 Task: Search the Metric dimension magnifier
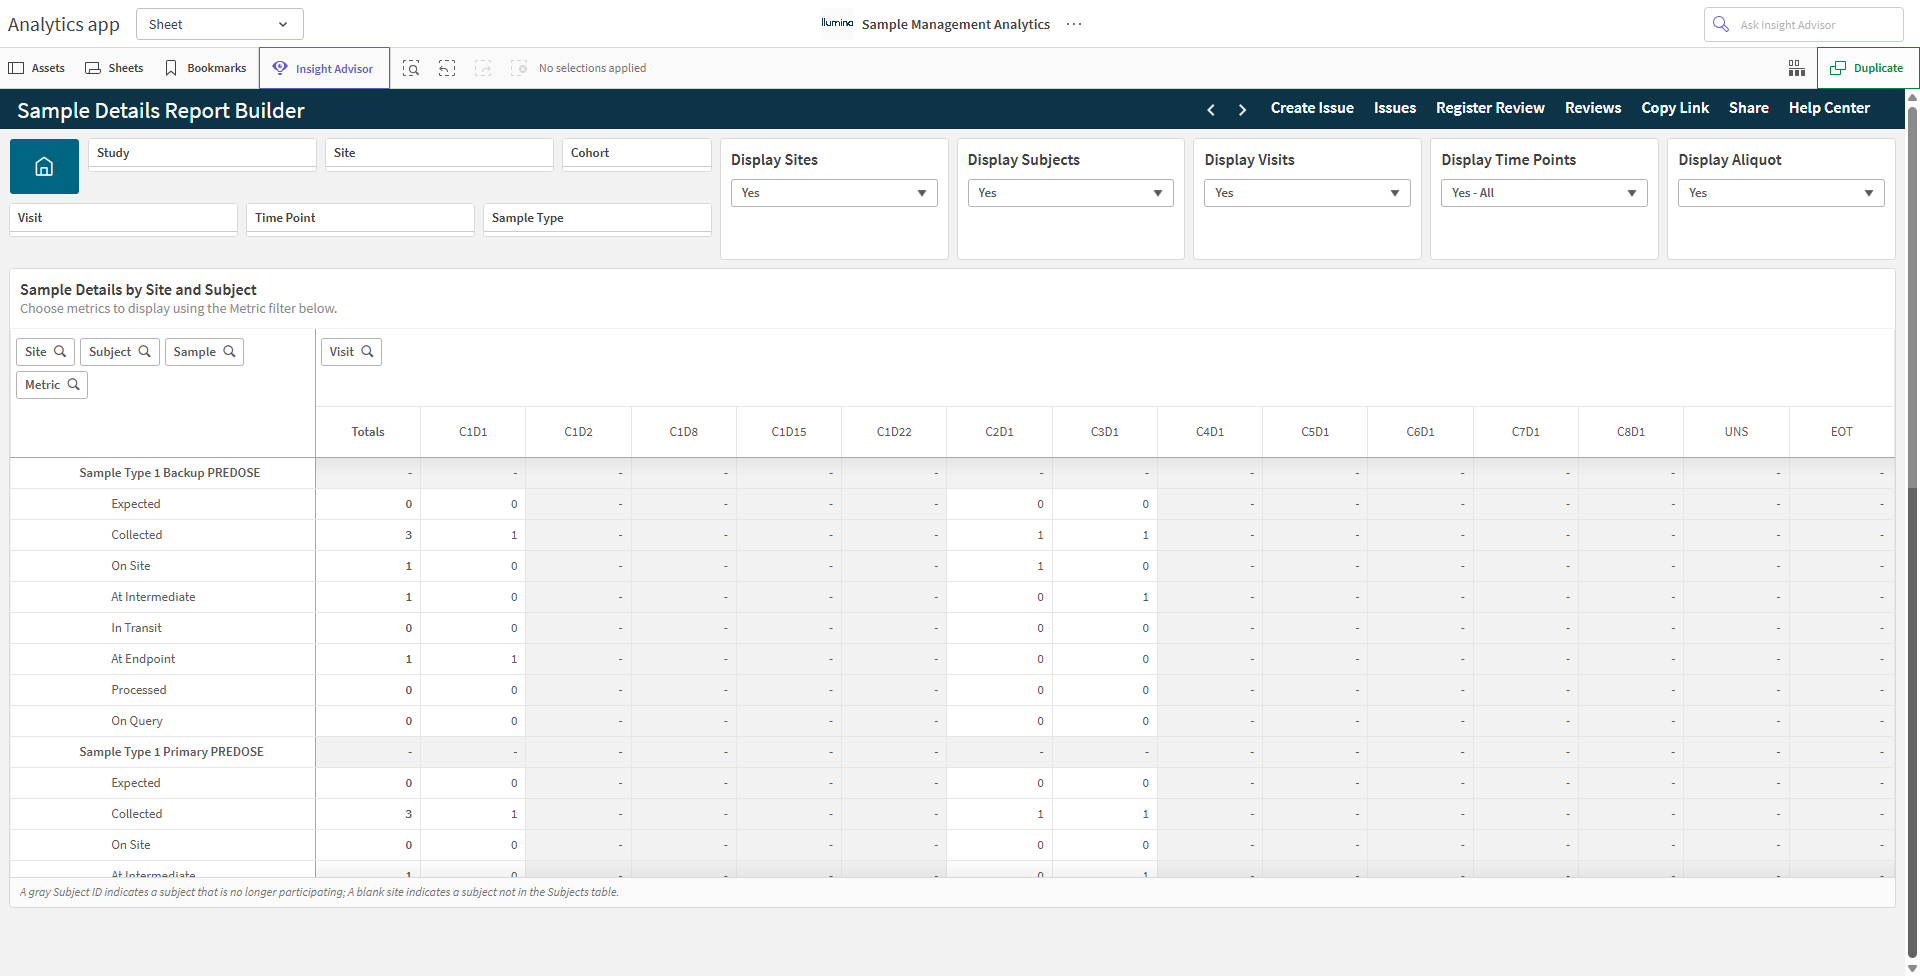coord(73,385)
